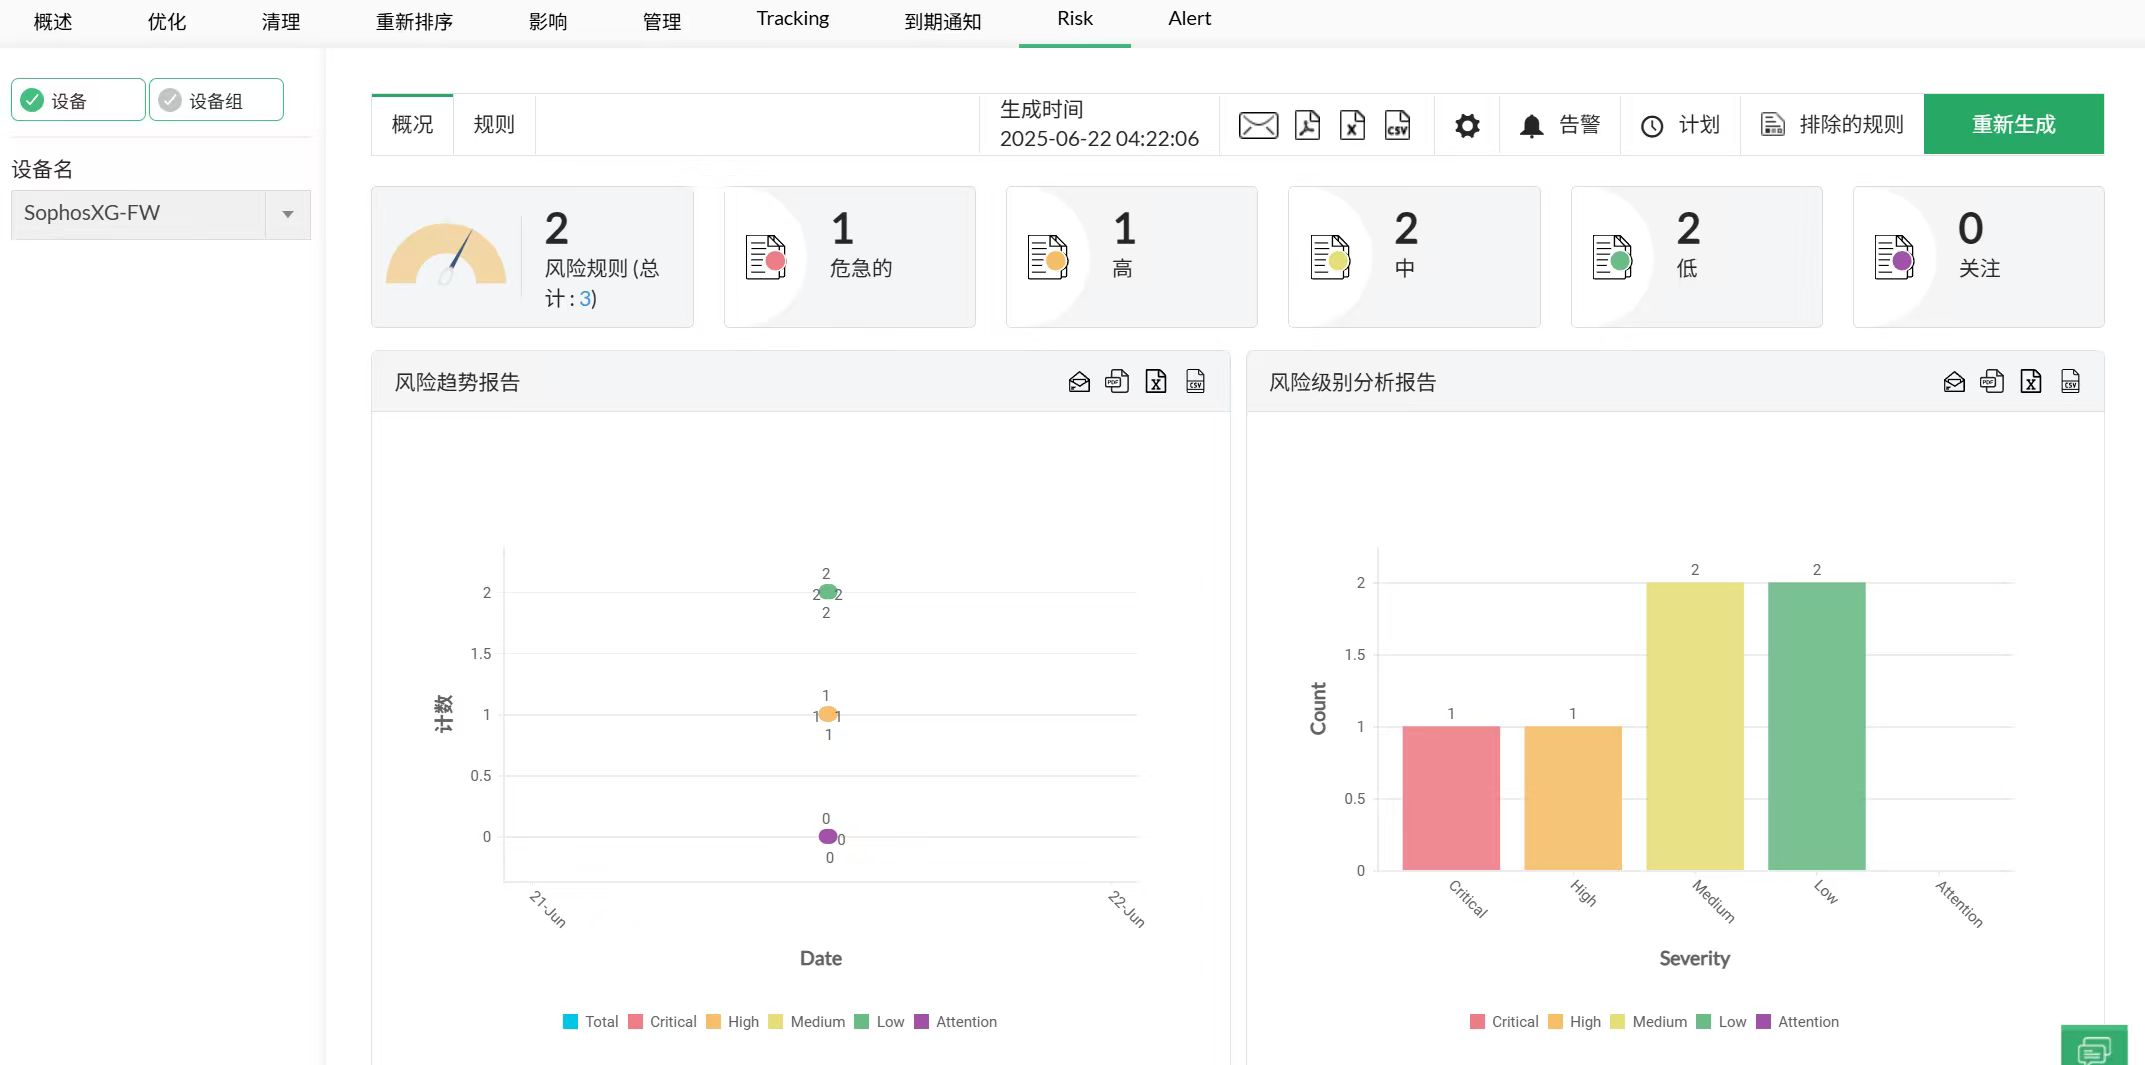This screenshot has height=1065, width=2145.
Task: Click the 重新生成 button
Action: (2013, 124)
